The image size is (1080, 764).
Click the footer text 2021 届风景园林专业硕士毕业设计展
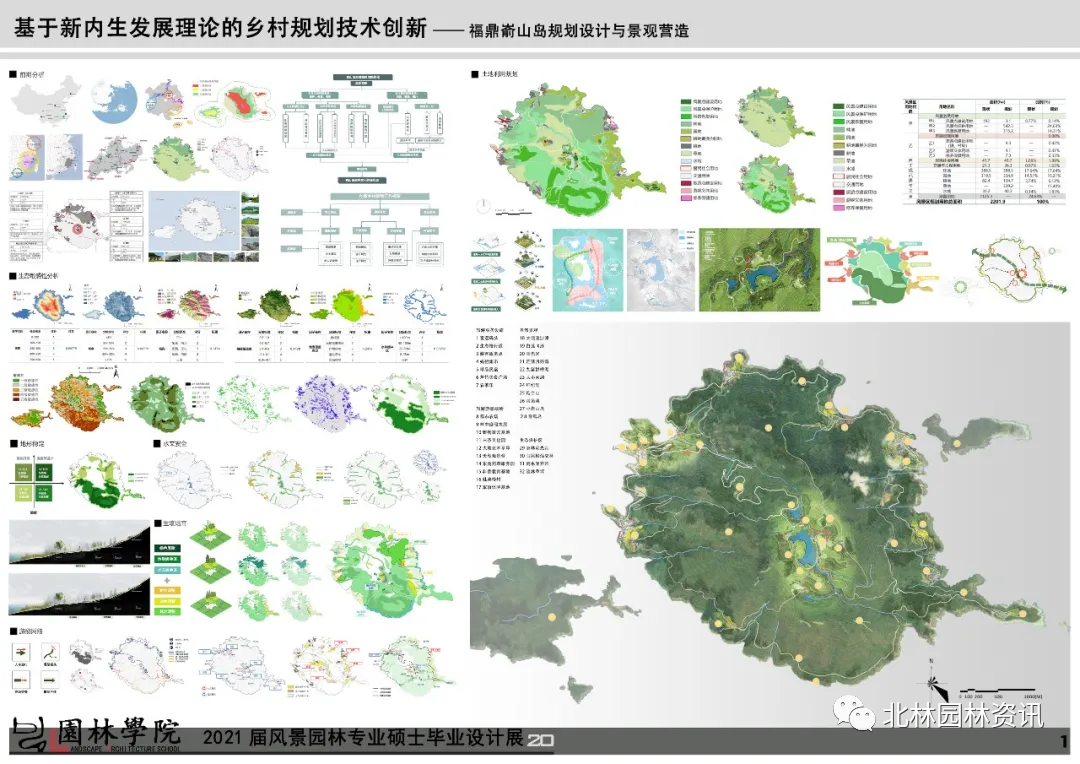(362, 738)
